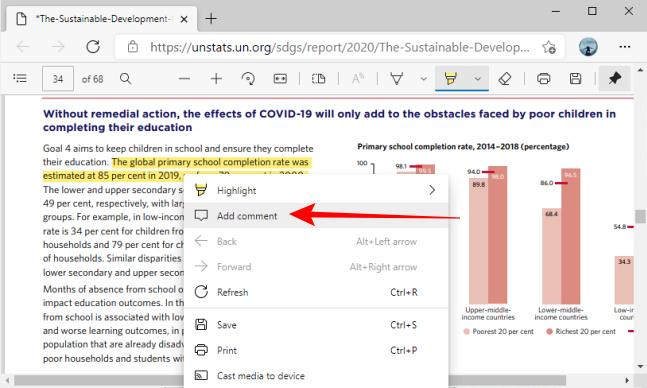Click the address bar URL
Viewport: 647px width, 388px height.
(x=340, y=47)
